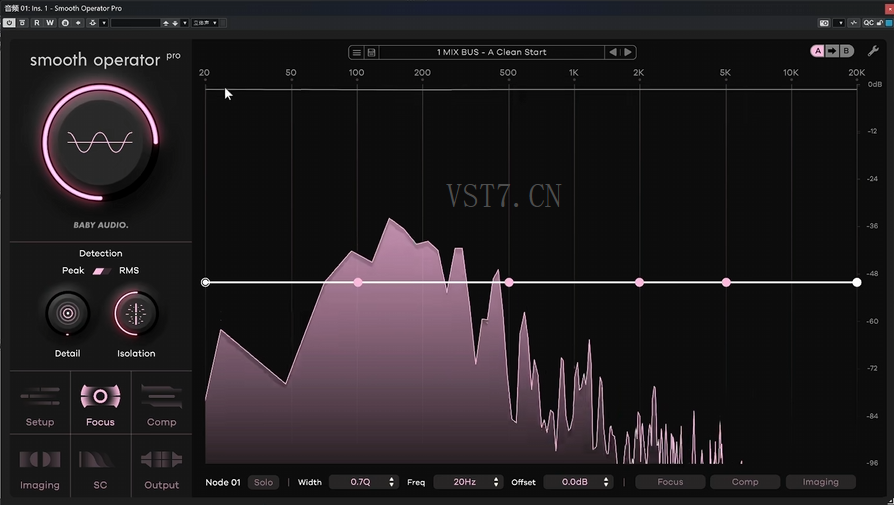894x505 pixels.
Task: Load next host preset with down arrow
Action: [175, 23]
